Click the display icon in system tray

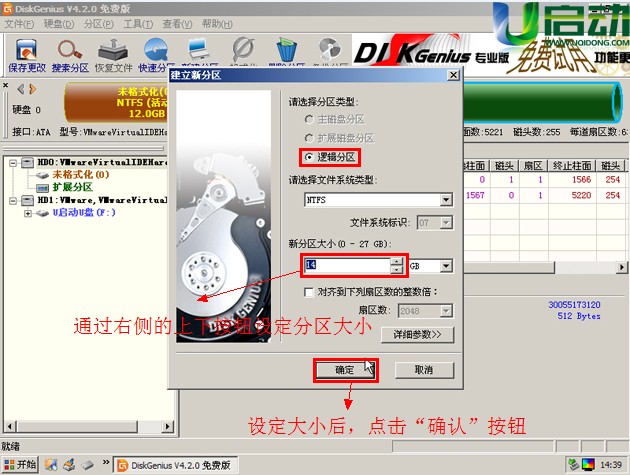[x=588, y=465]
